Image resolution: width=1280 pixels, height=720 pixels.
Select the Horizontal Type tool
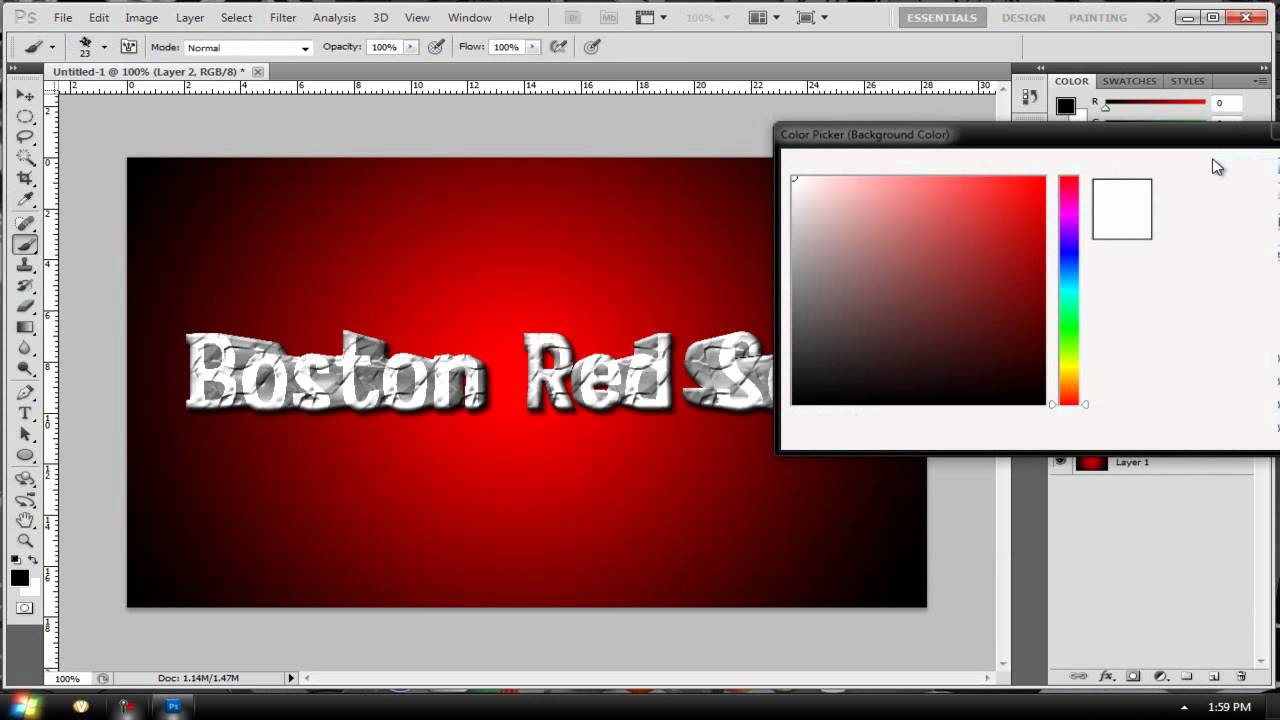(25, 414)
